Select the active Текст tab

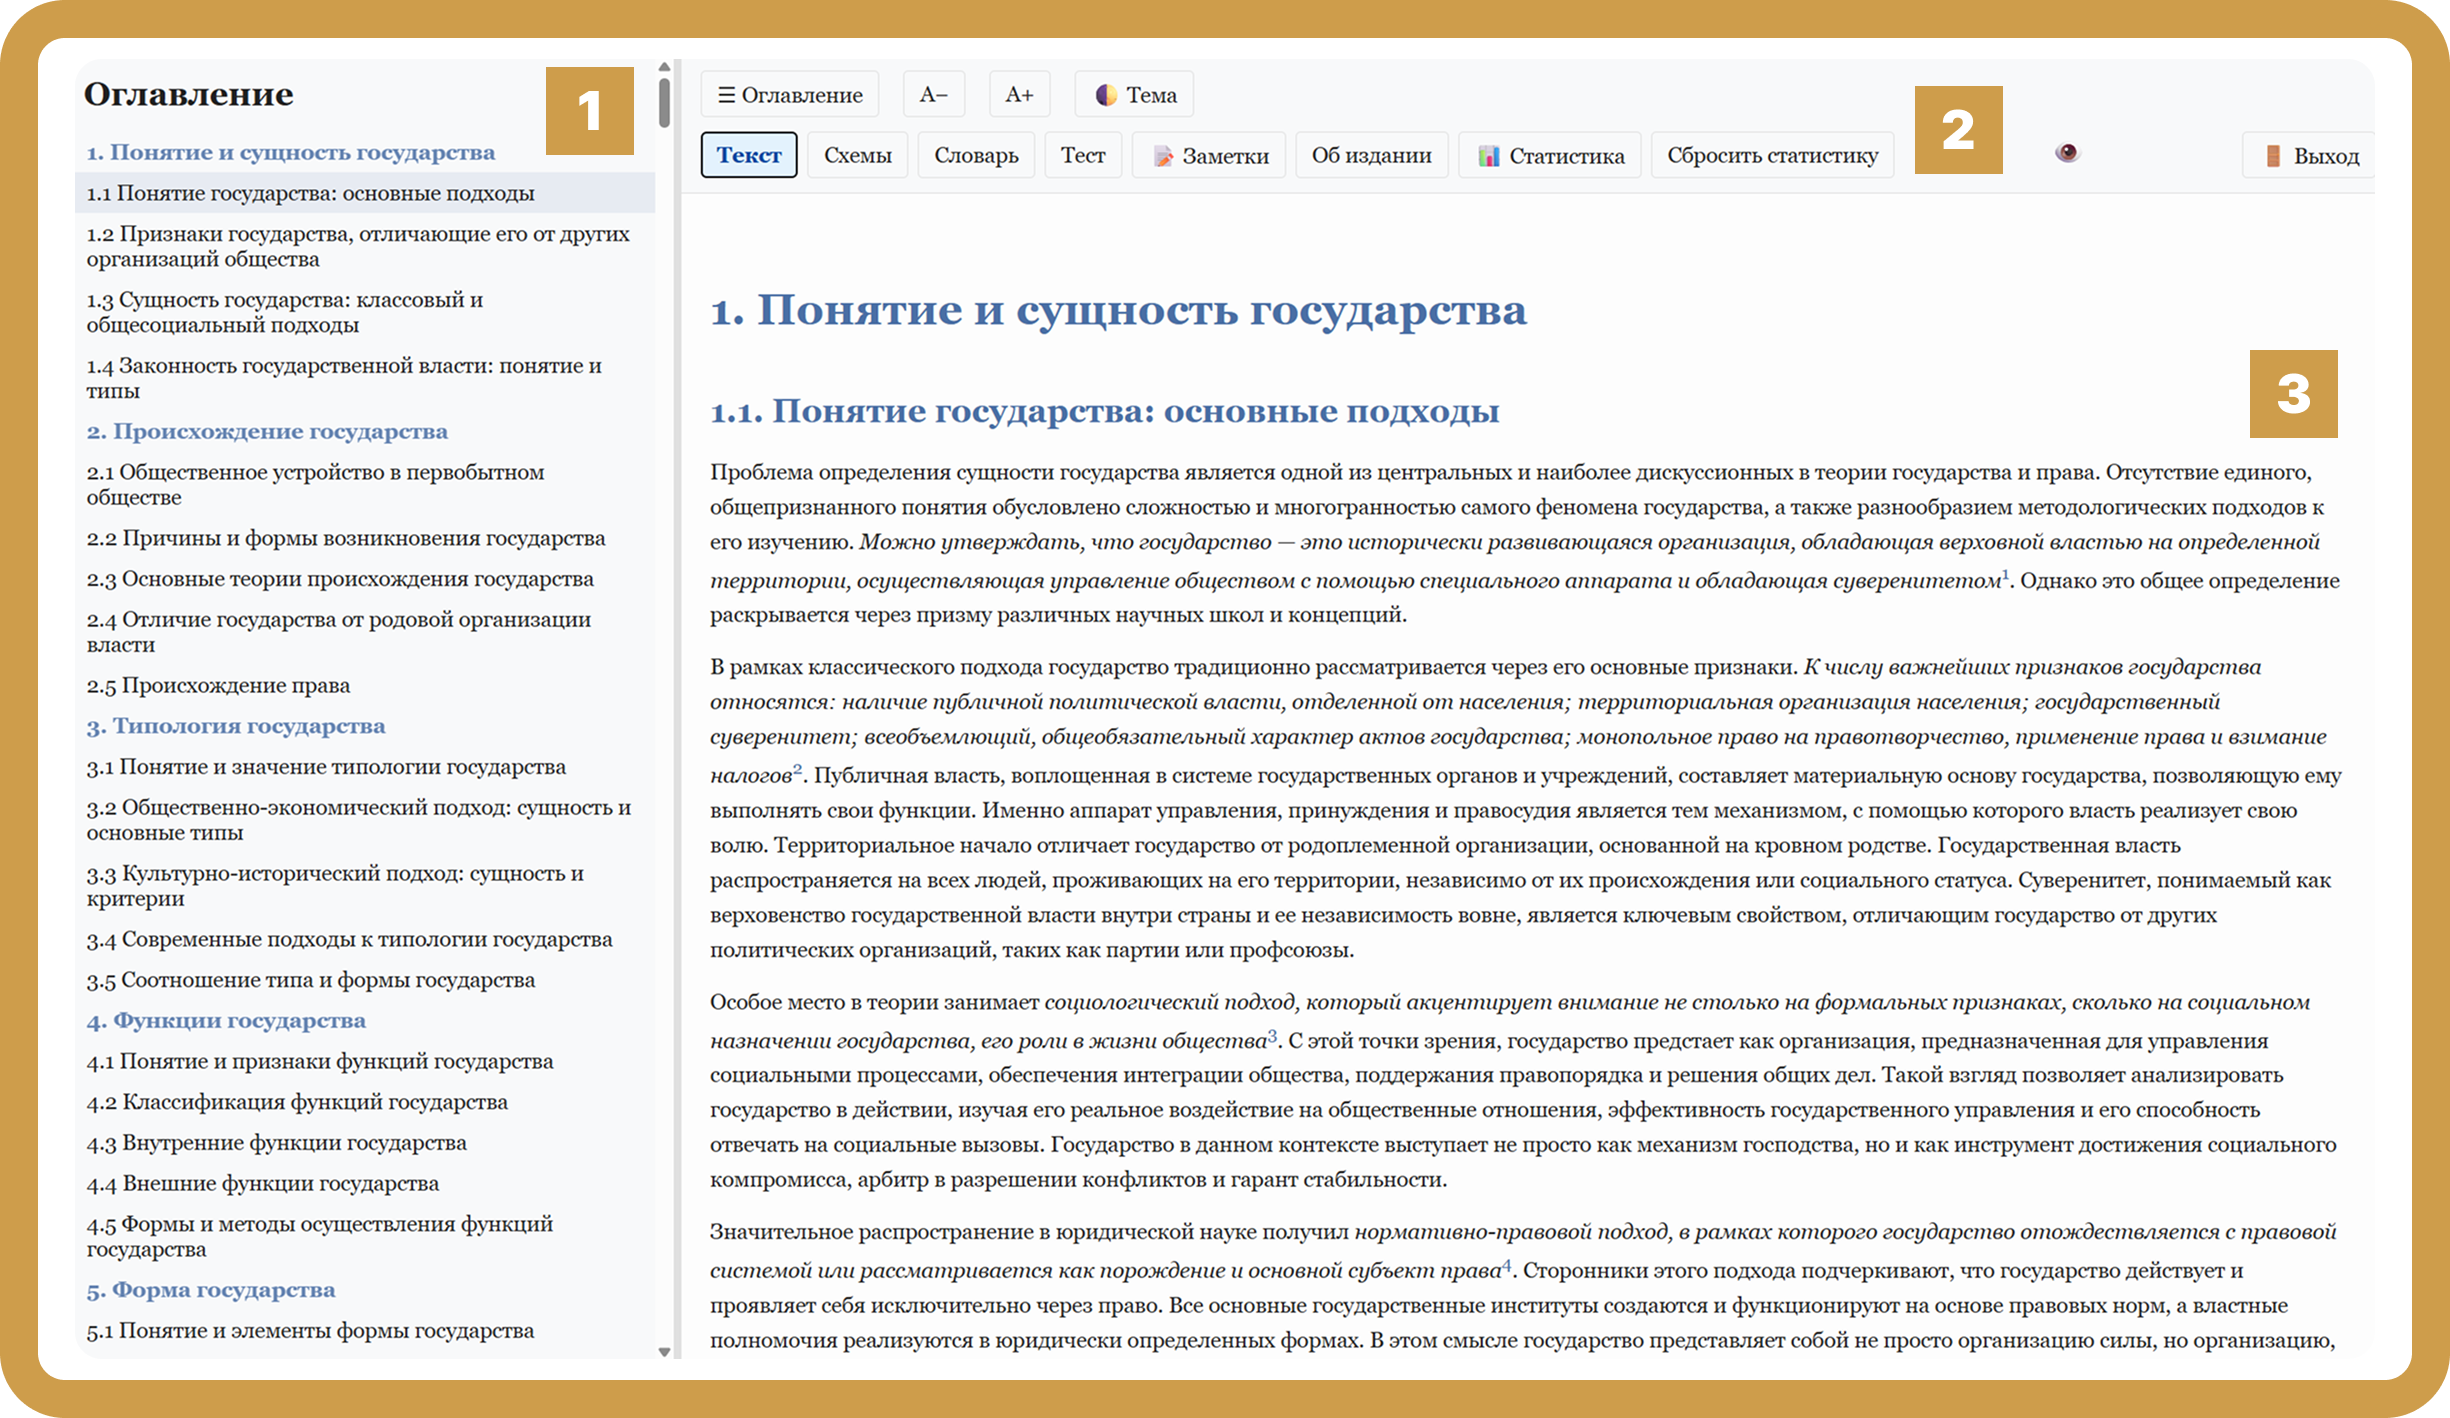749,156
